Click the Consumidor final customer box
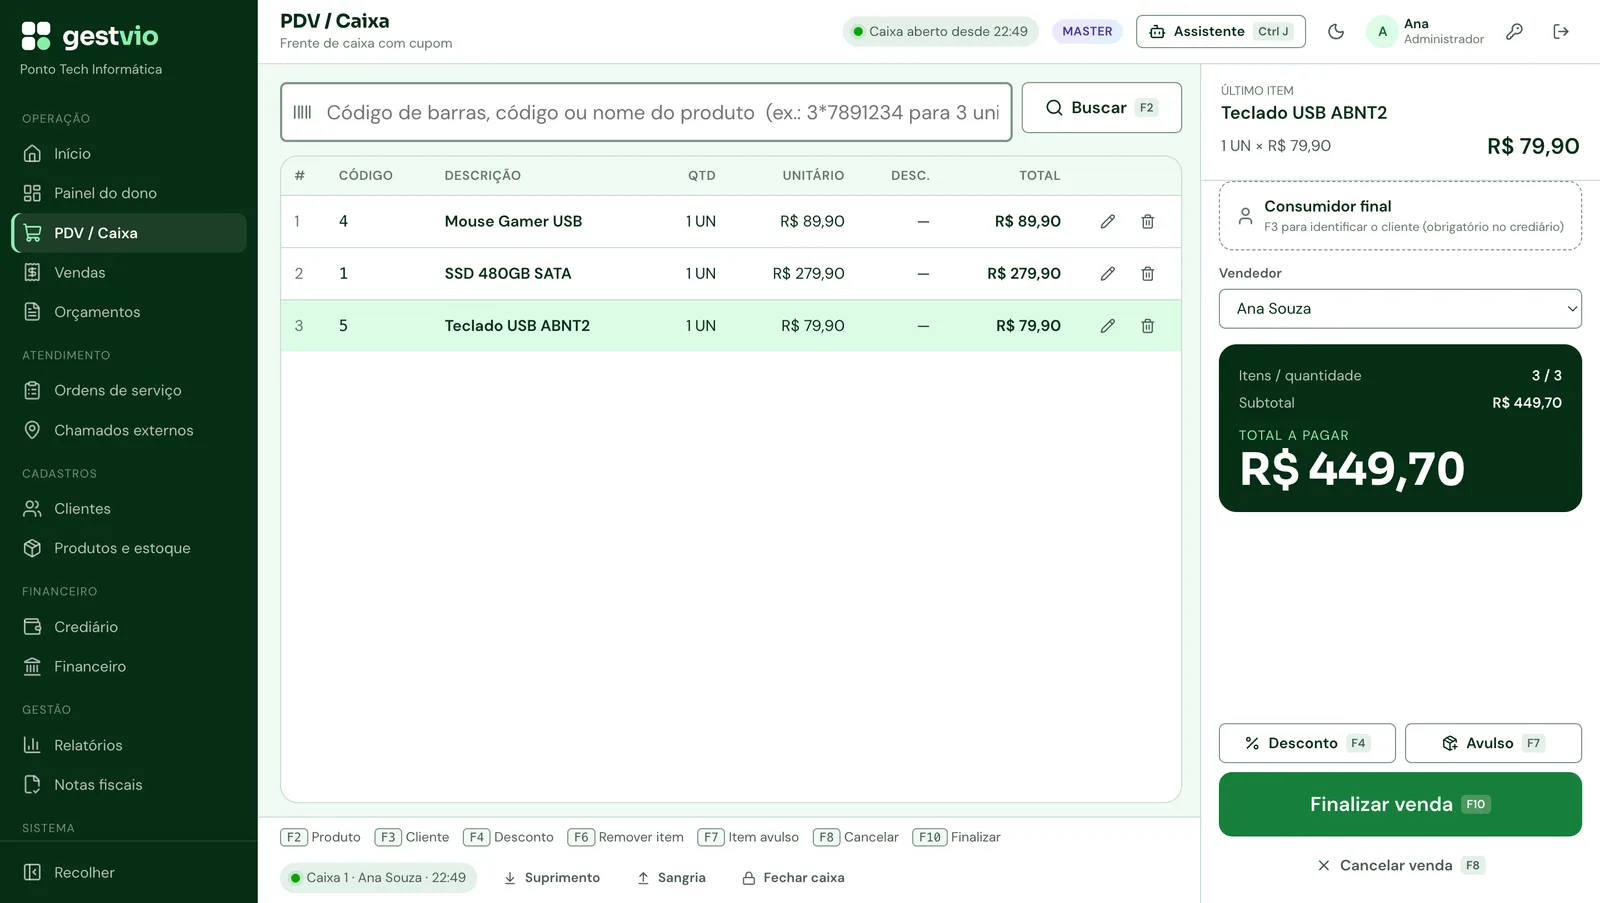Viewport: 1600px width, 903px height. pyautogui.click(x=1400, y=216)
